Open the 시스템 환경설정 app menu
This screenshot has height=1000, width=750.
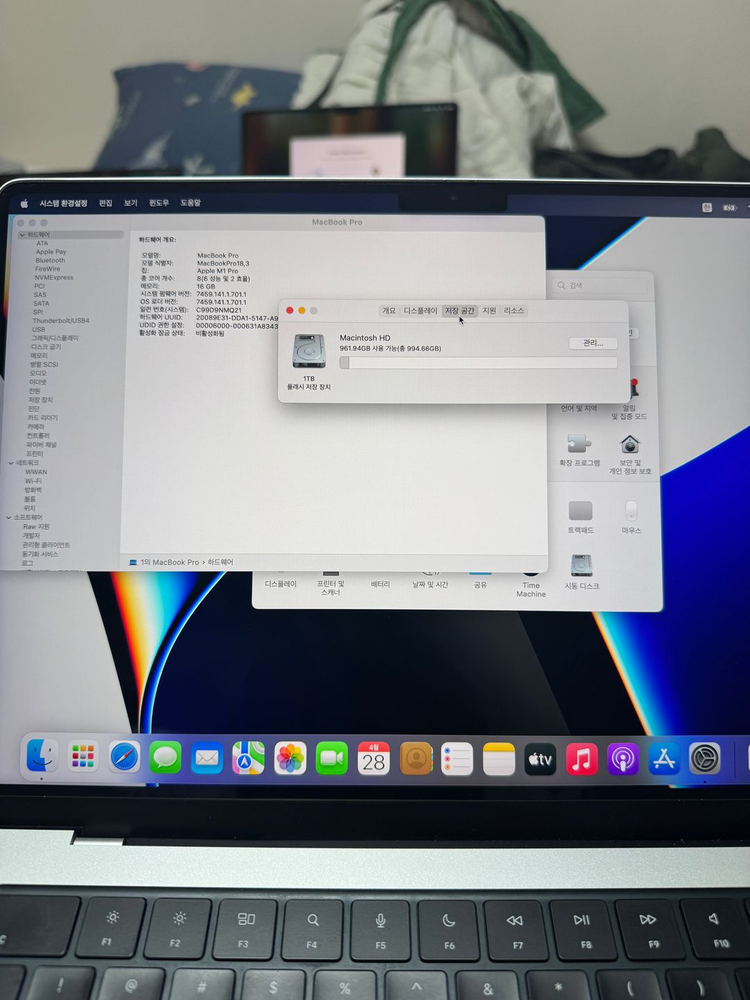[63, 203]
